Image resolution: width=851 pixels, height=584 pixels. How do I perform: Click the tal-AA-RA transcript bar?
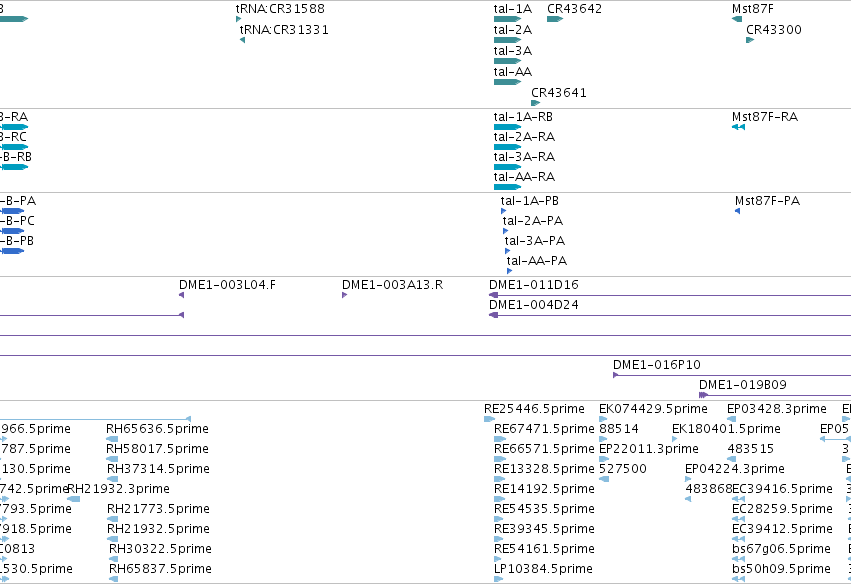(507, 187)
